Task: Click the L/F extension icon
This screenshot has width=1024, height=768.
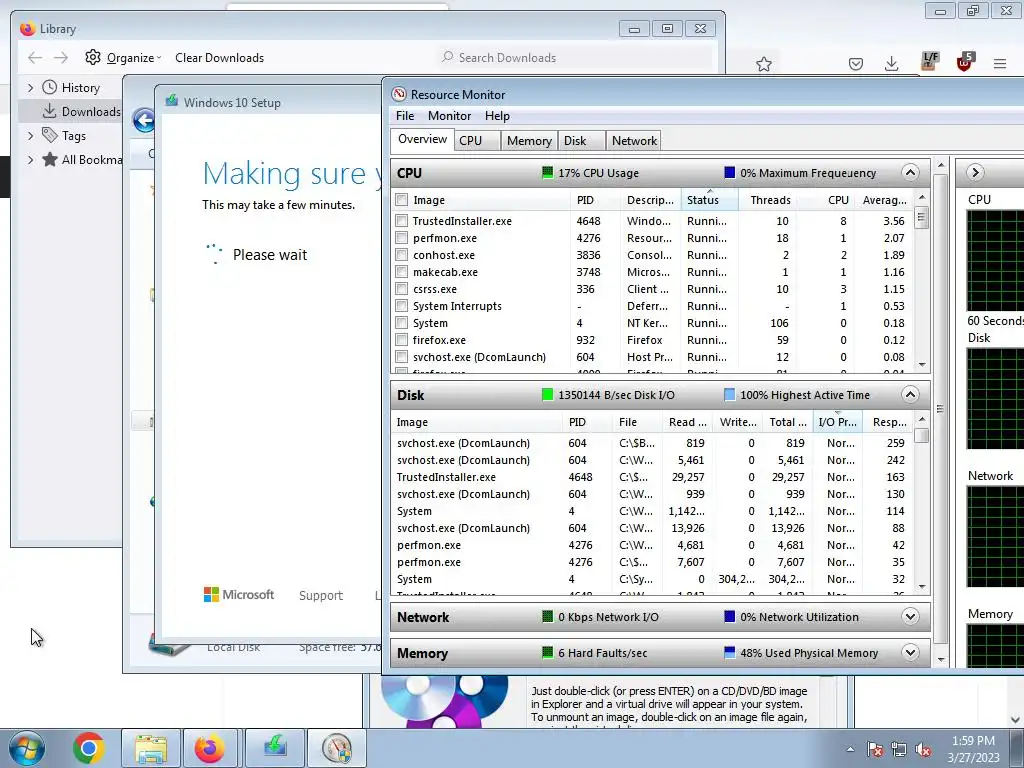Action: pyautogui.click(x=929, y=61)
